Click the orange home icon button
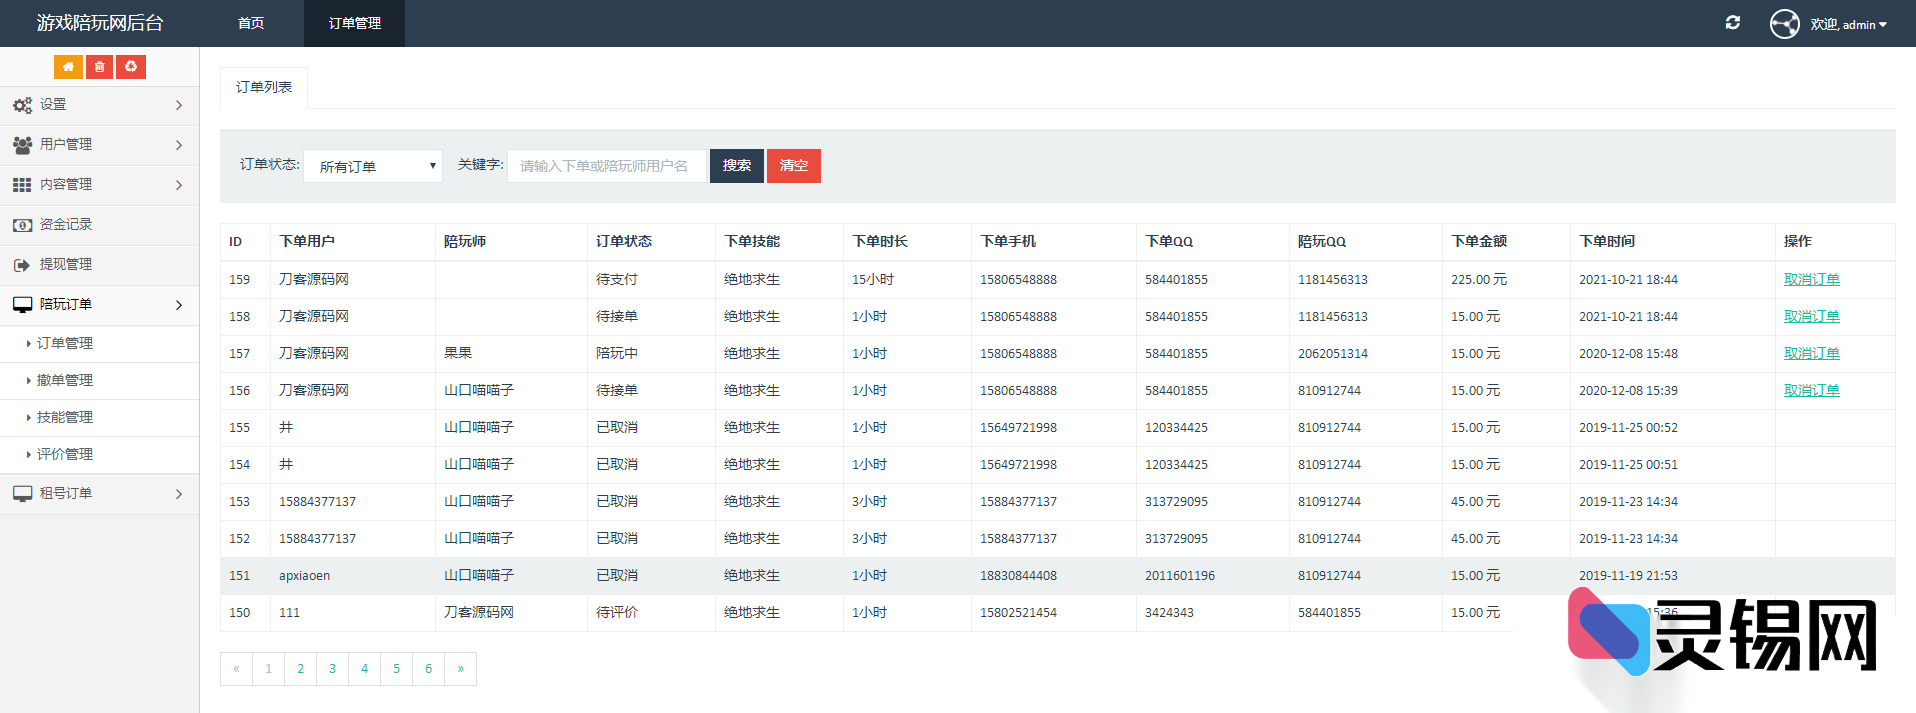Image resolution: width=1916 pixels, height=713 pixels. tap(68, 67)
